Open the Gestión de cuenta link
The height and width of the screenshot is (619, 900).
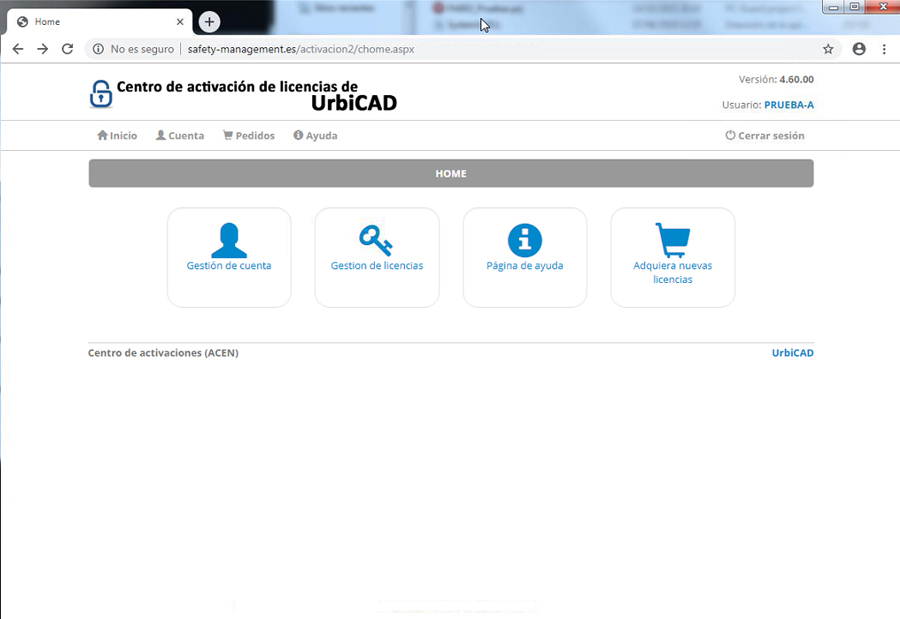click(229, 265)
